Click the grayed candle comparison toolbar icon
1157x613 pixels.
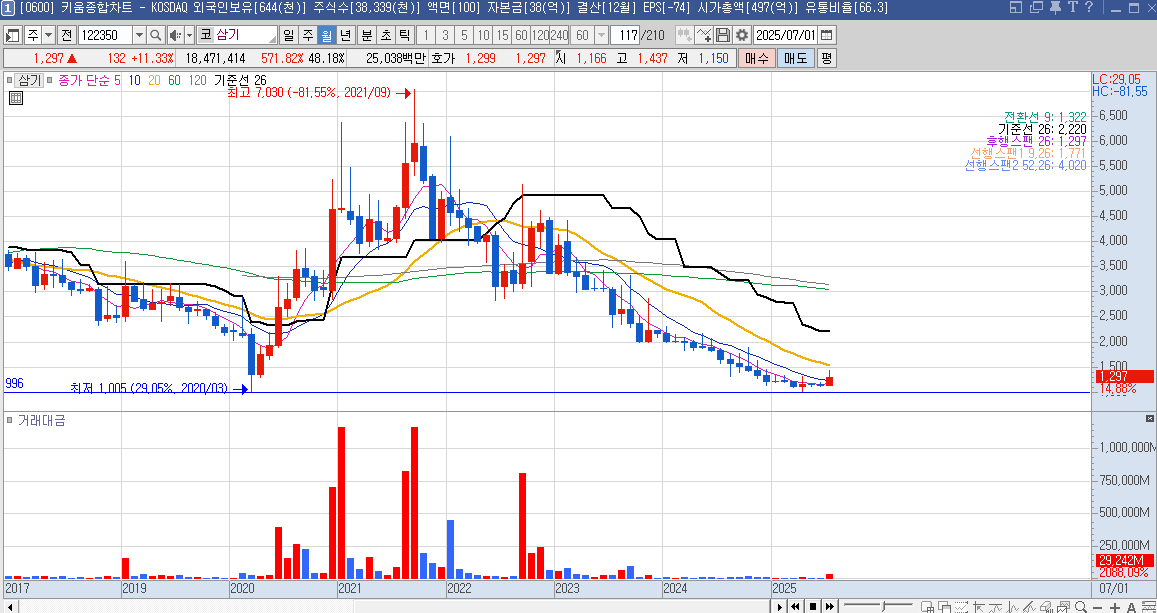685,35
